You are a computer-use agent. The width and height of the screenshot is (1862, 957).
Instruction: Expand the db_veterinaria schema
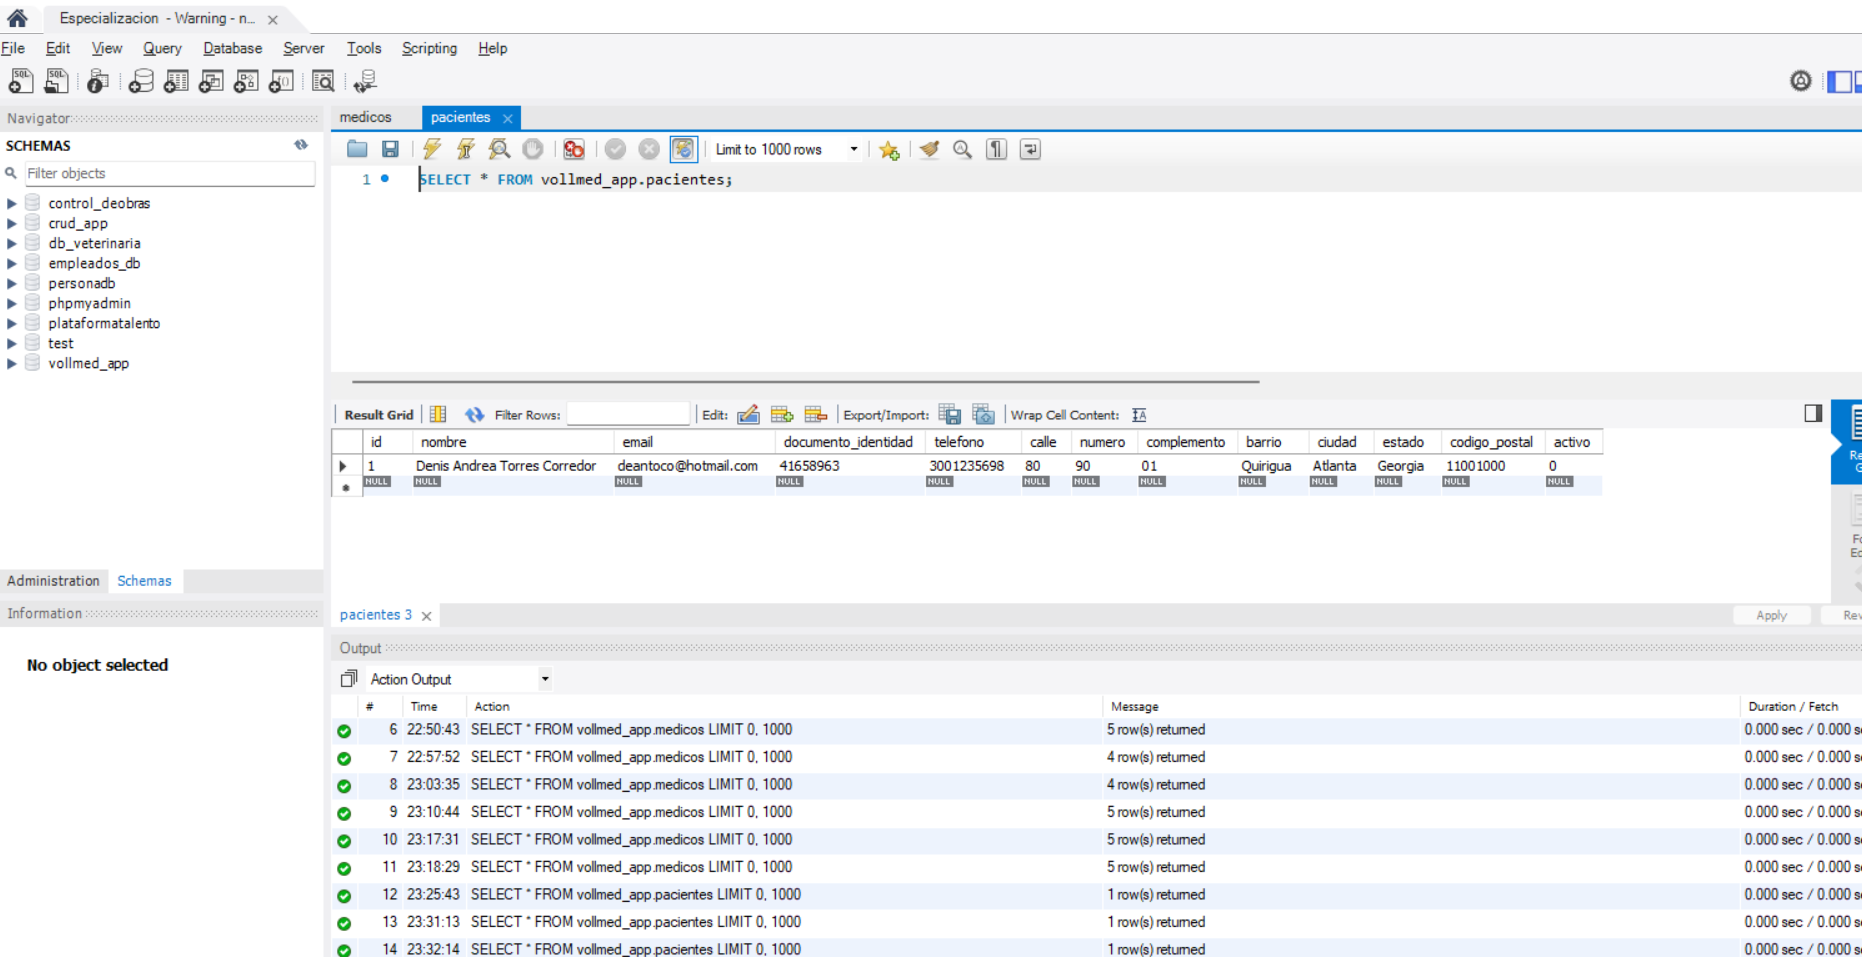tap(12, 243)
